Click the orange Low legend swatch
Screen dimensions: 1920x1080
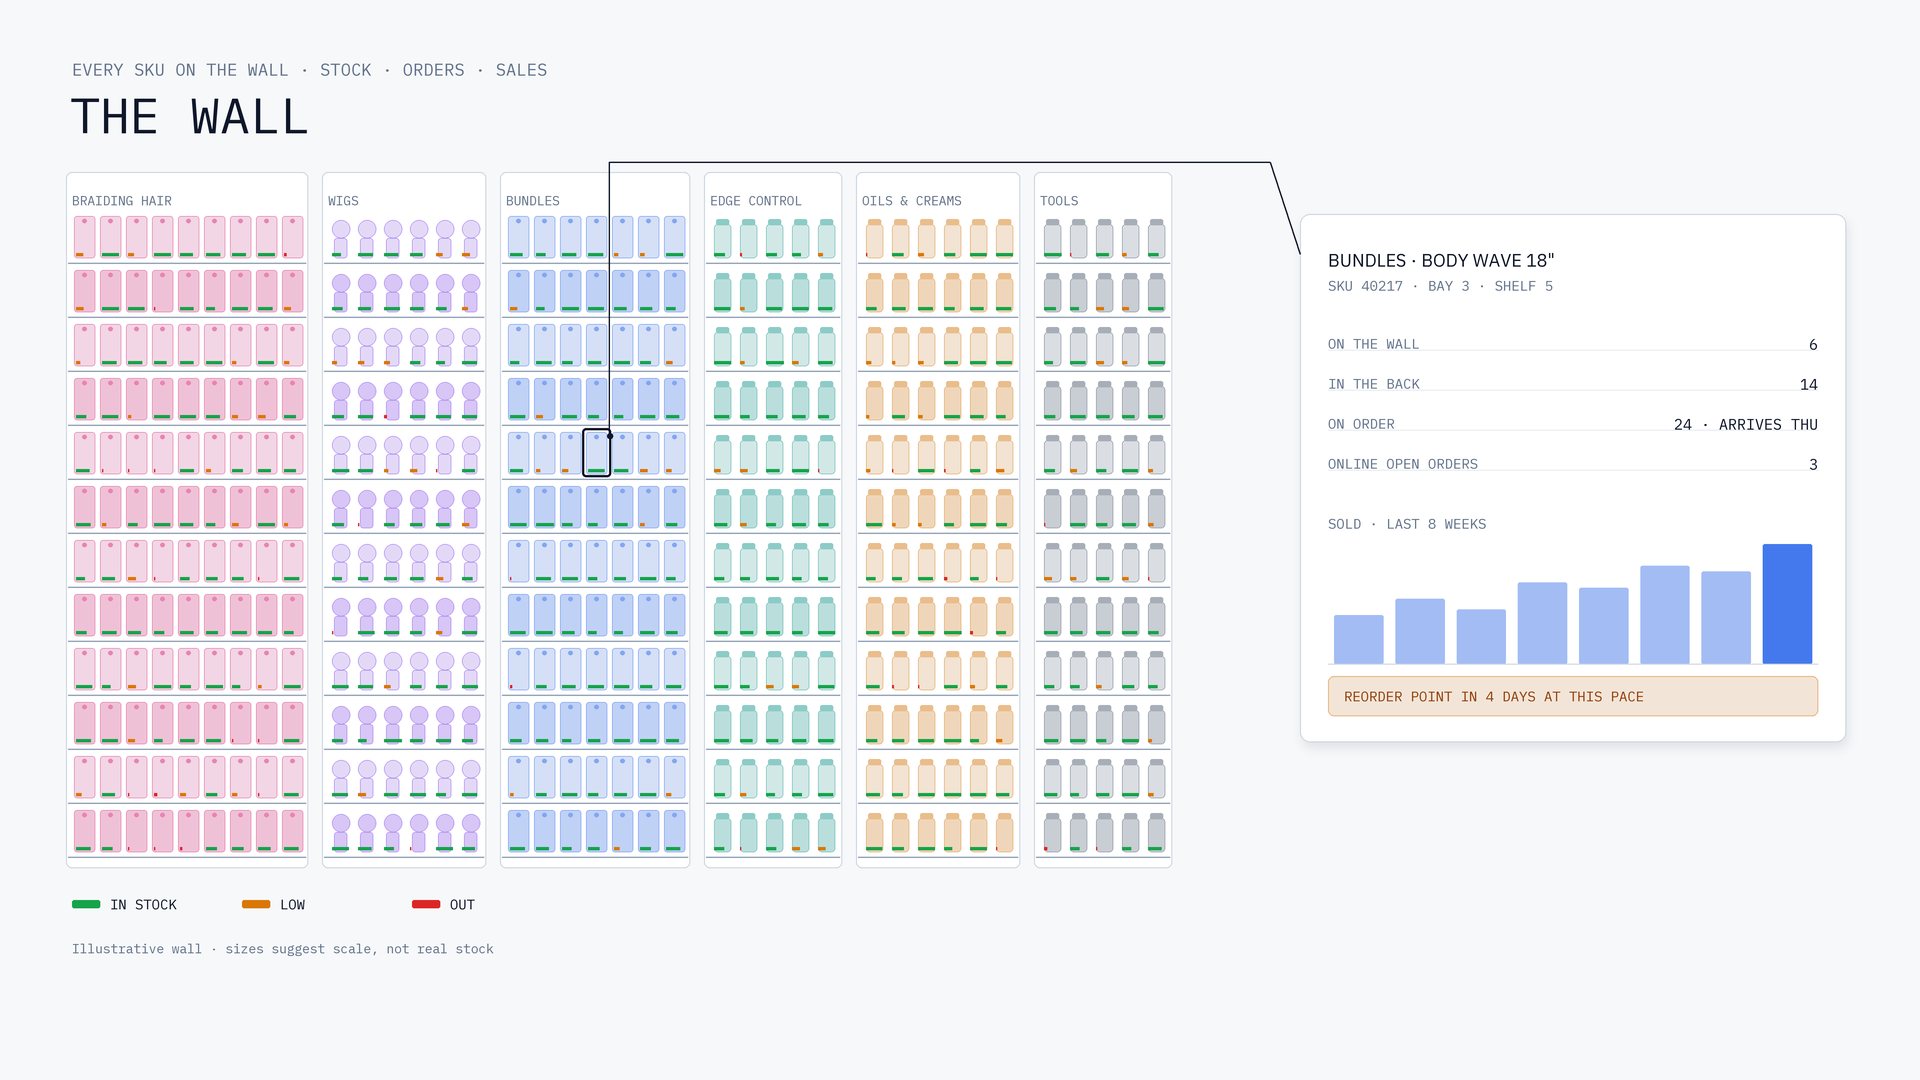point(256,904)
